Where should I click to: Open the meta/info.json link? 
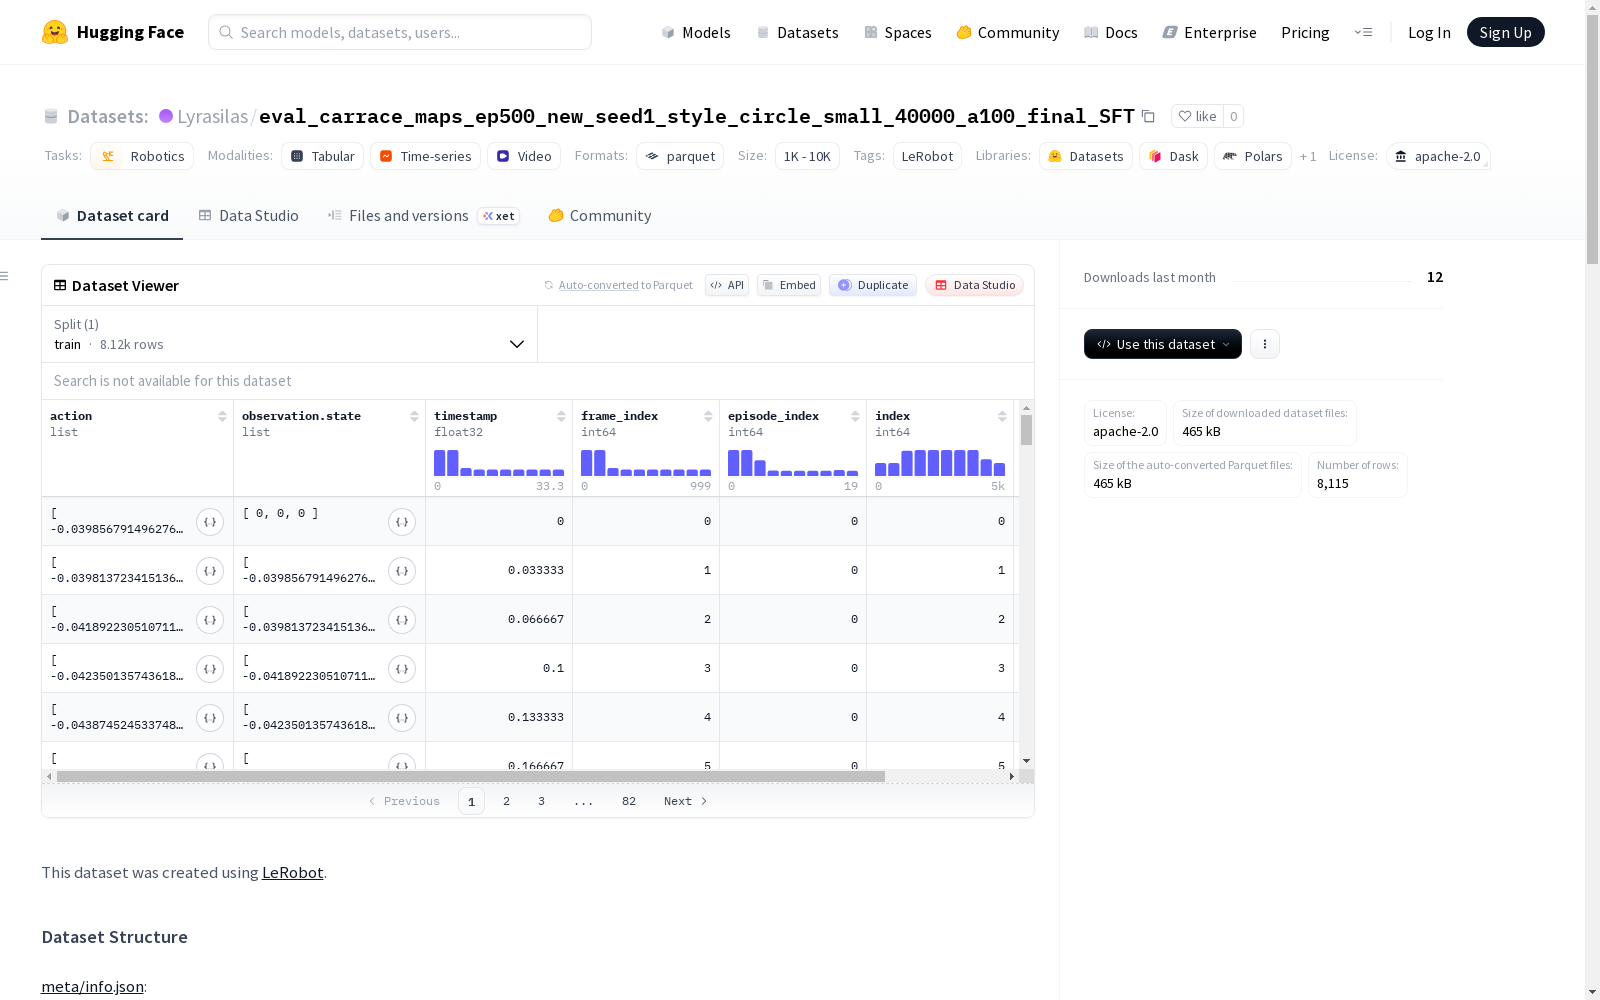click(92, 987)
